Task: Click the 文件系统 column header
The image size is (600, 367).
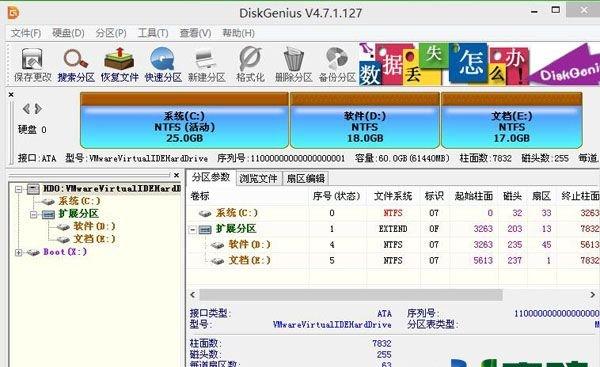Action: [x=393, y=196]
